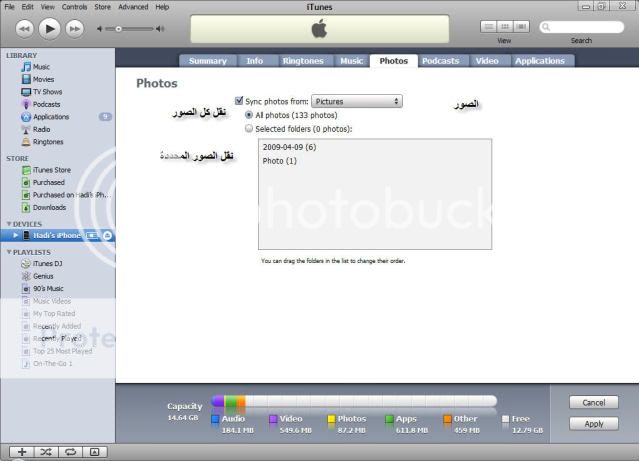
Task: Open Movies library in sidebar
Action: (x=43, y=79)
